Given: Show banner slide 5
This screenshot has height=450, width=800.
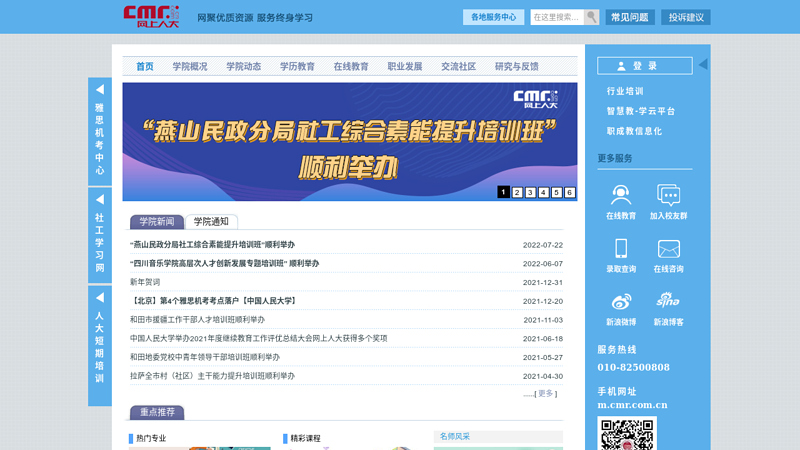Looking at the screenshot, I should (x=557, y=192).
